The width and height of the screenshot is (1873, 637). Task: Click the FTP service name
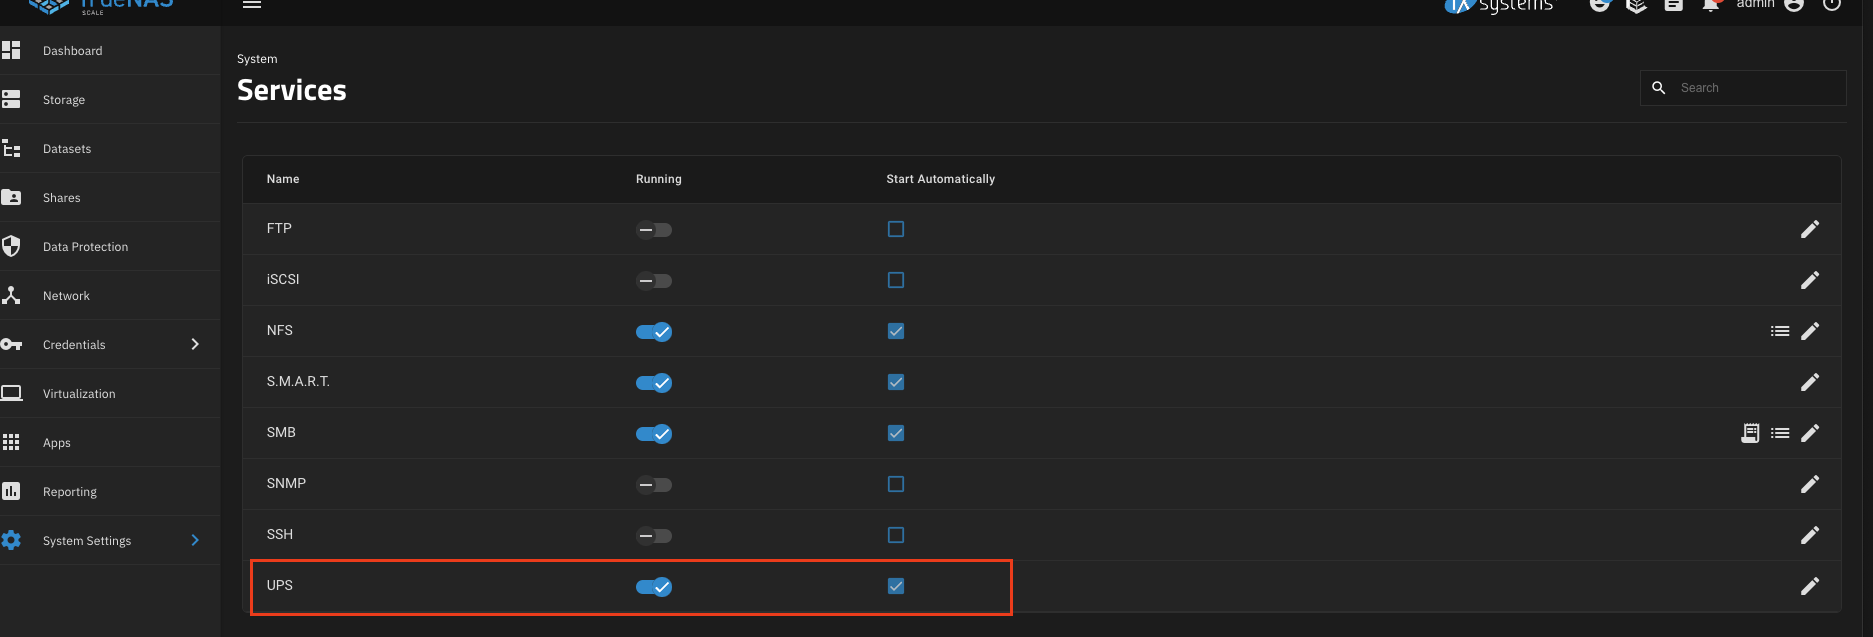tap(279, 228)
